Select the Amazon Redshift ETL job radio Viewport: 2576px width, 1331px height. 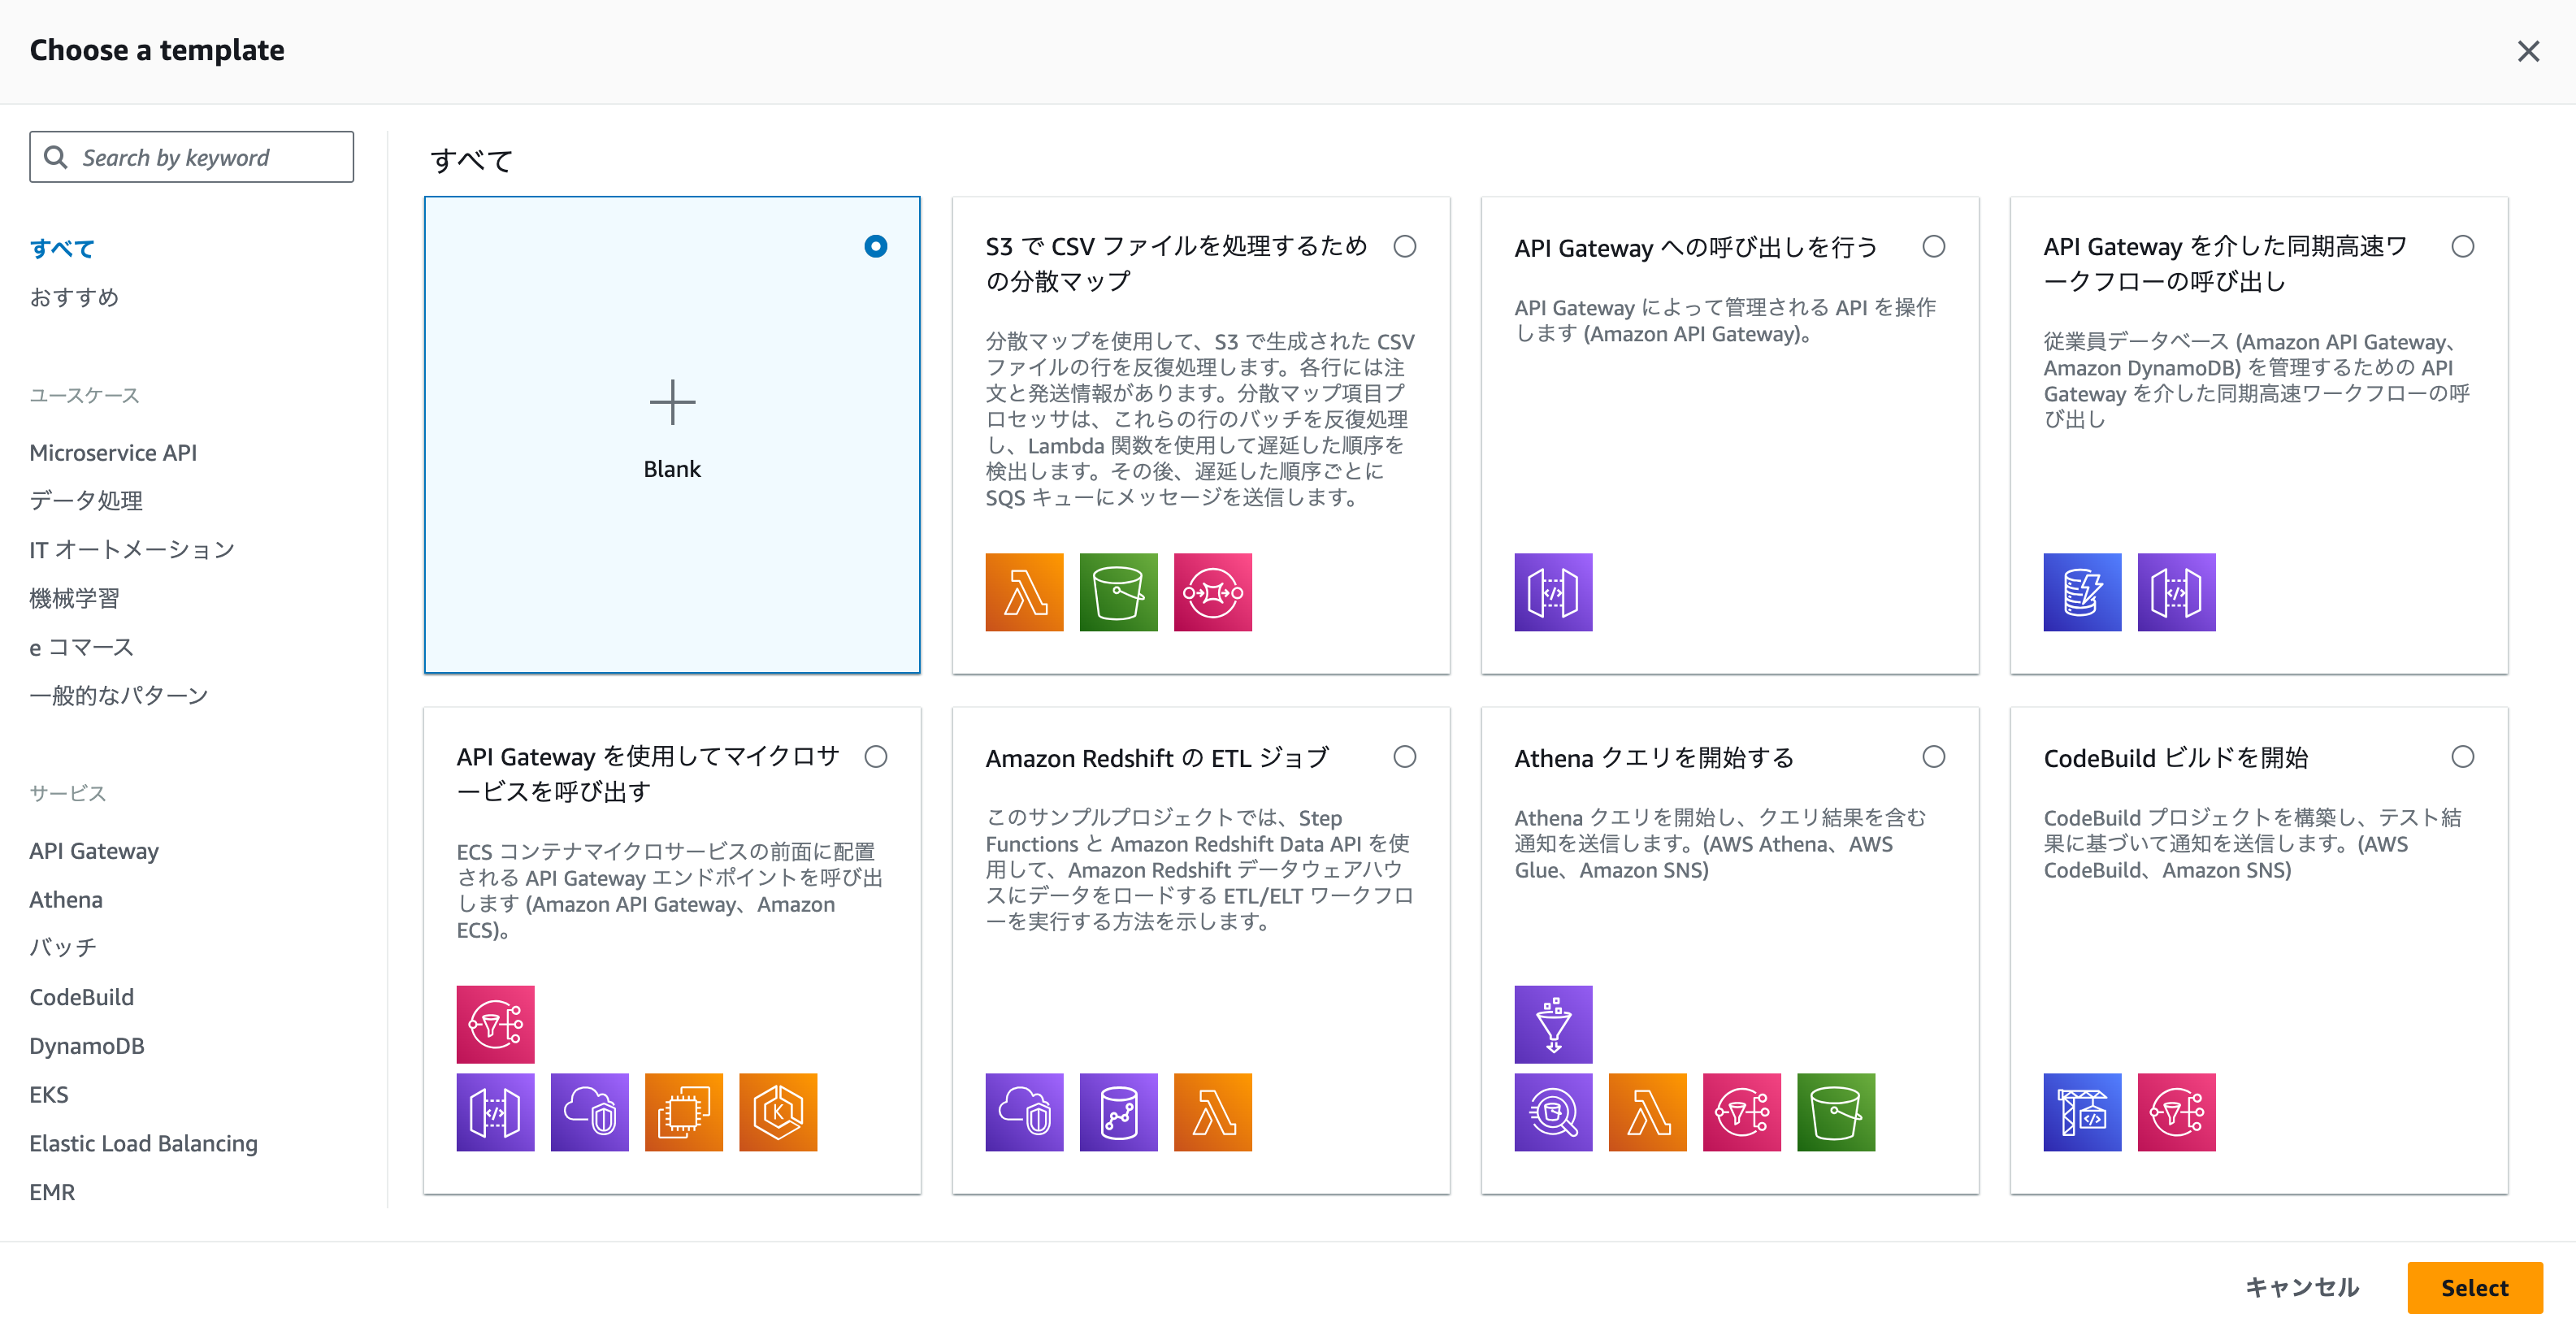coord(1404,757)
